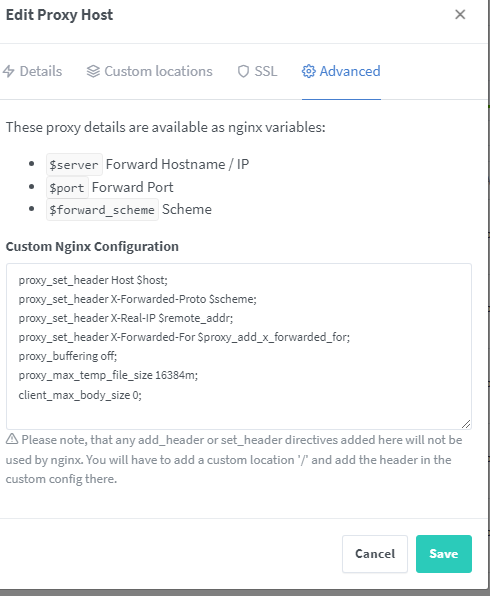Click the shield SSL icon

tap(243, 71)
